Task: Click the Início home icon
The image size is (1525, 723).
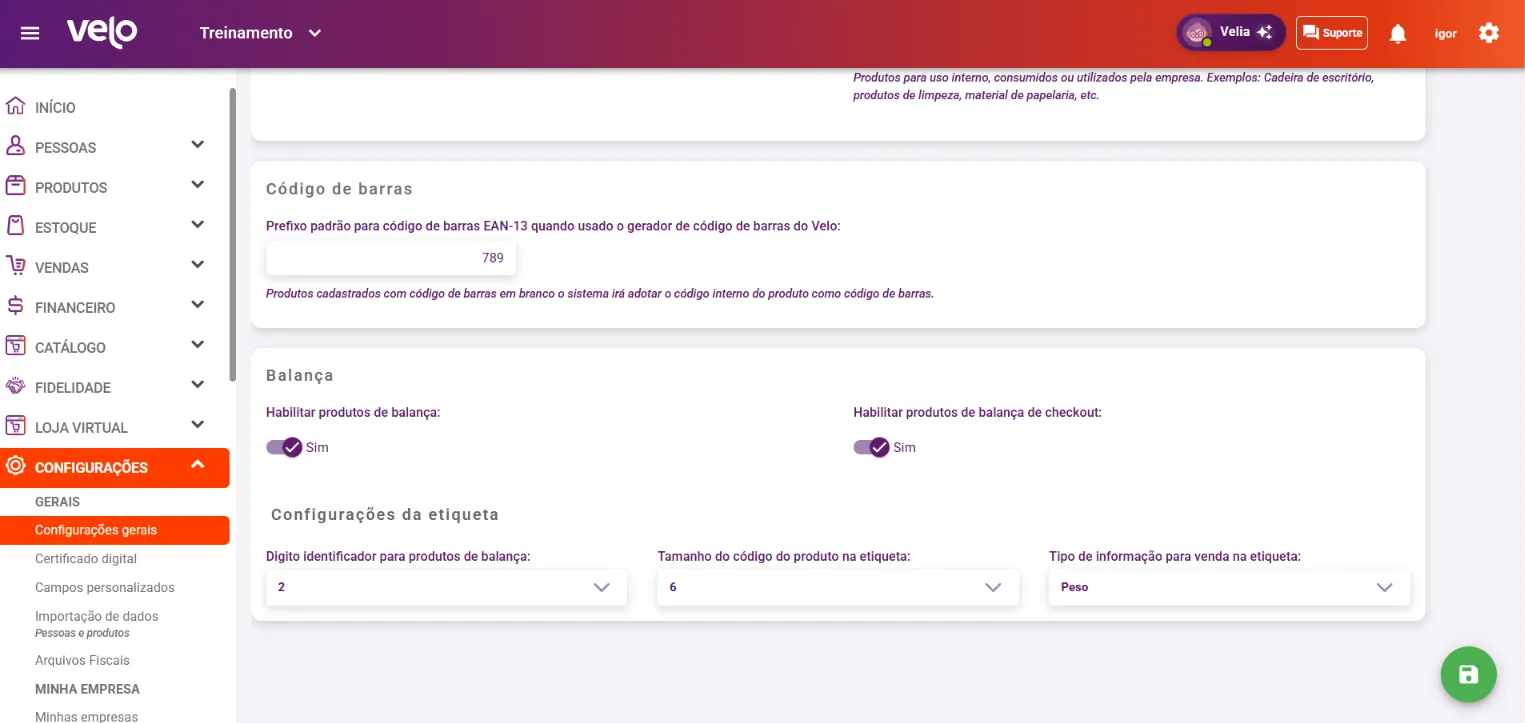Action: point(15,106)
